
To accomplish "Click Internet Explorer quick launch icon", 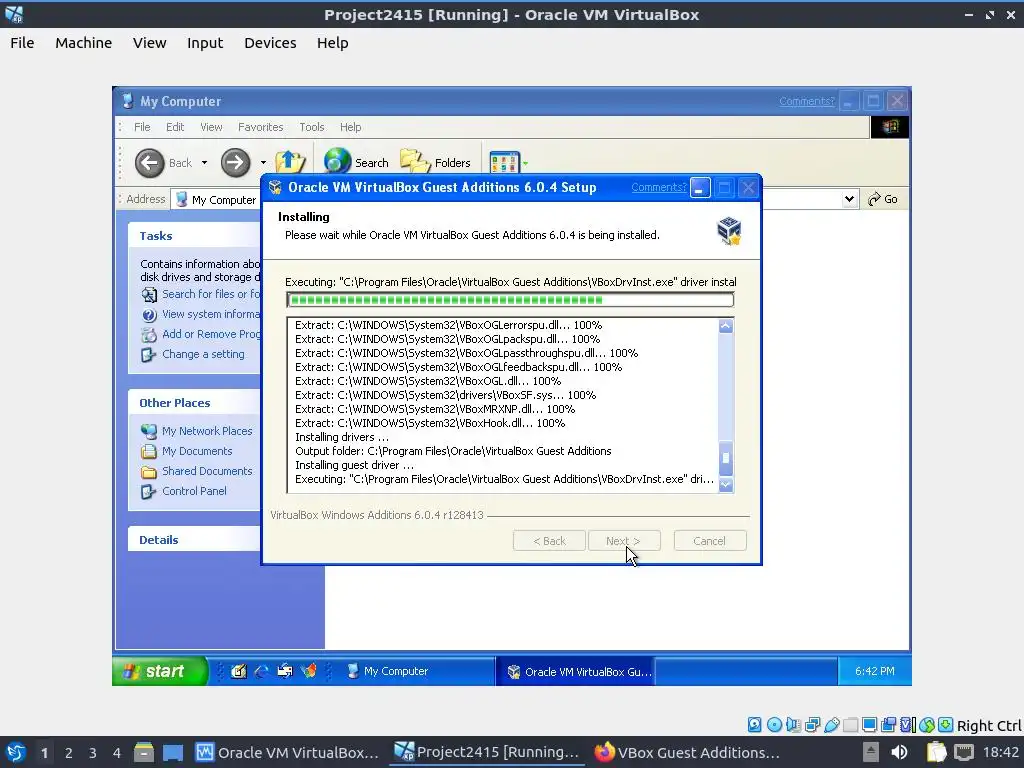I will coord(261,671).
